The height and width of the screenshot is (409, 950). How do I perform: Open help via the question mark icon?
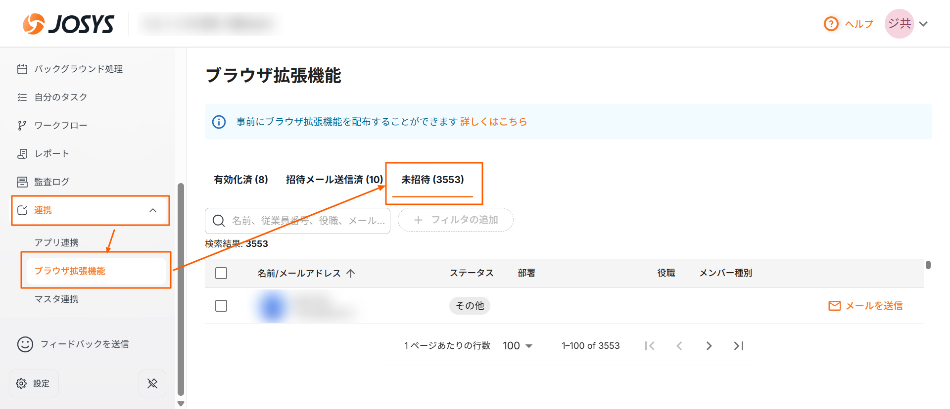pyautogui.click(x=830, y=24)
